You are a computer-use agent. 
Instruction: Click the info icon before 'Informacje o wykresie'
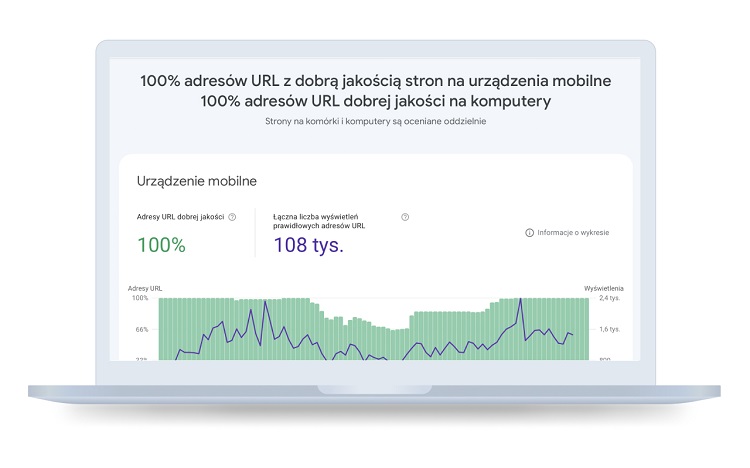pyautogui.click(x=529, y=233)
